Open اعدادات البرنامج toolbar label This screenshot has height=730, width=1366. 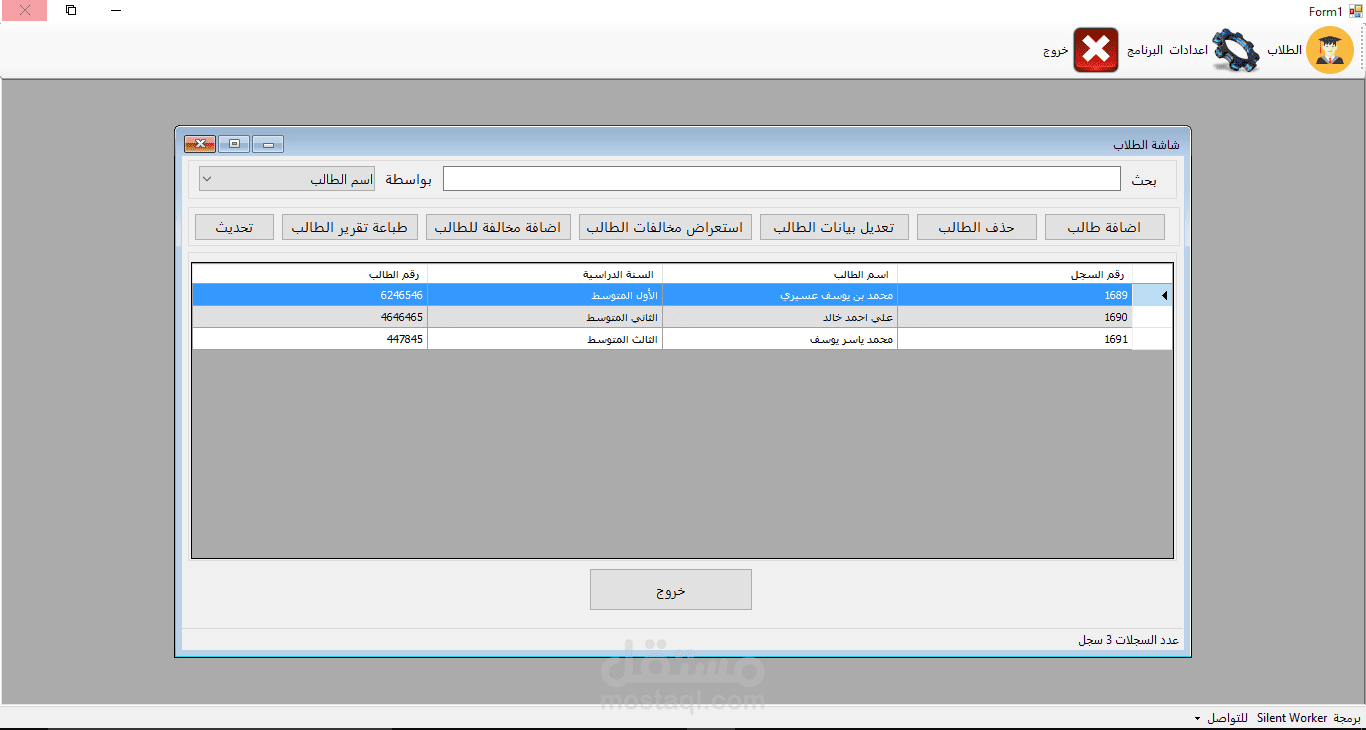1168,50
